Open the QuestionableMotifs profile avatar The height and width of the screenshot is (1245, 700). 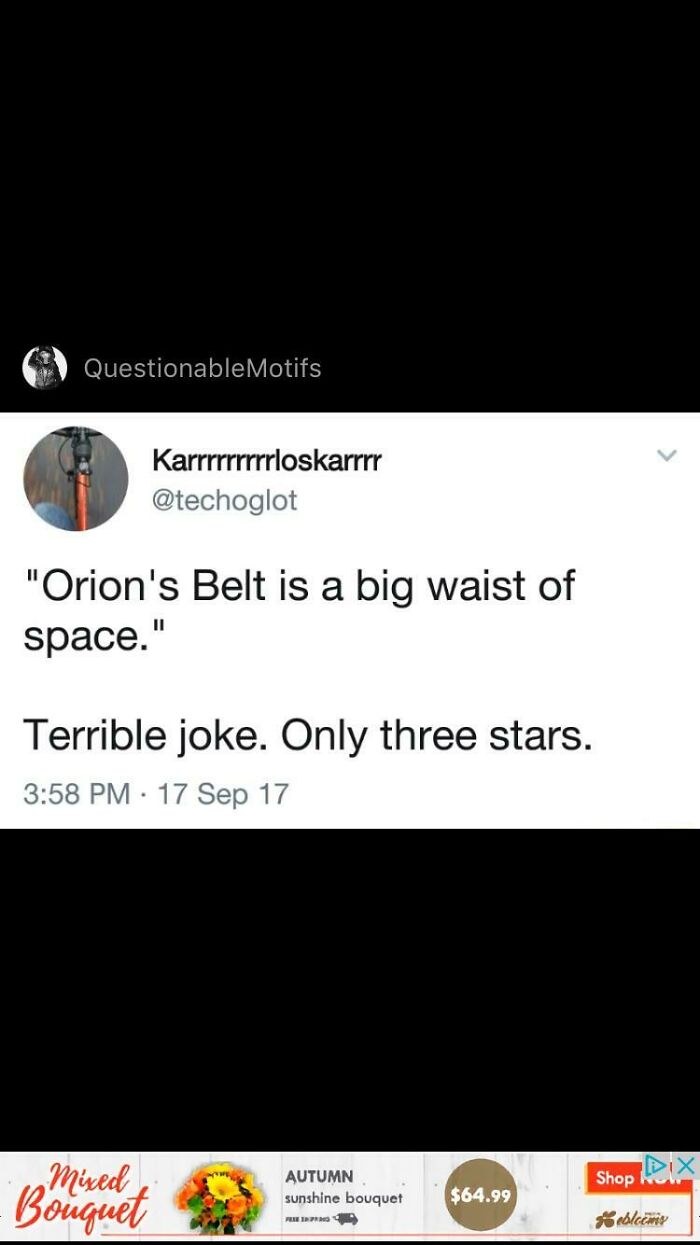point(44,368)
